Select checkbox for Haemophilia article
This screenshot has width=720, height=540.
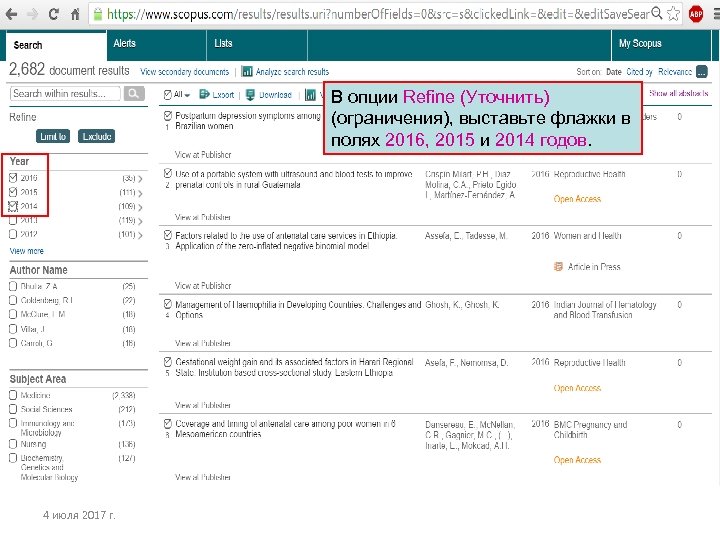(x=168, y=304)
